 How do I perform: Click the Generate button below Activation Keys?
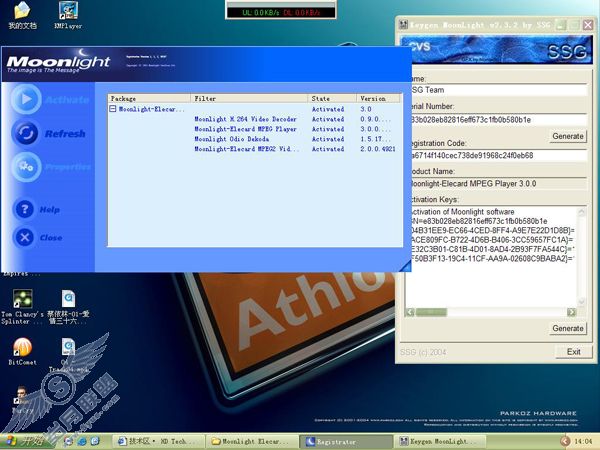point(568,328)
